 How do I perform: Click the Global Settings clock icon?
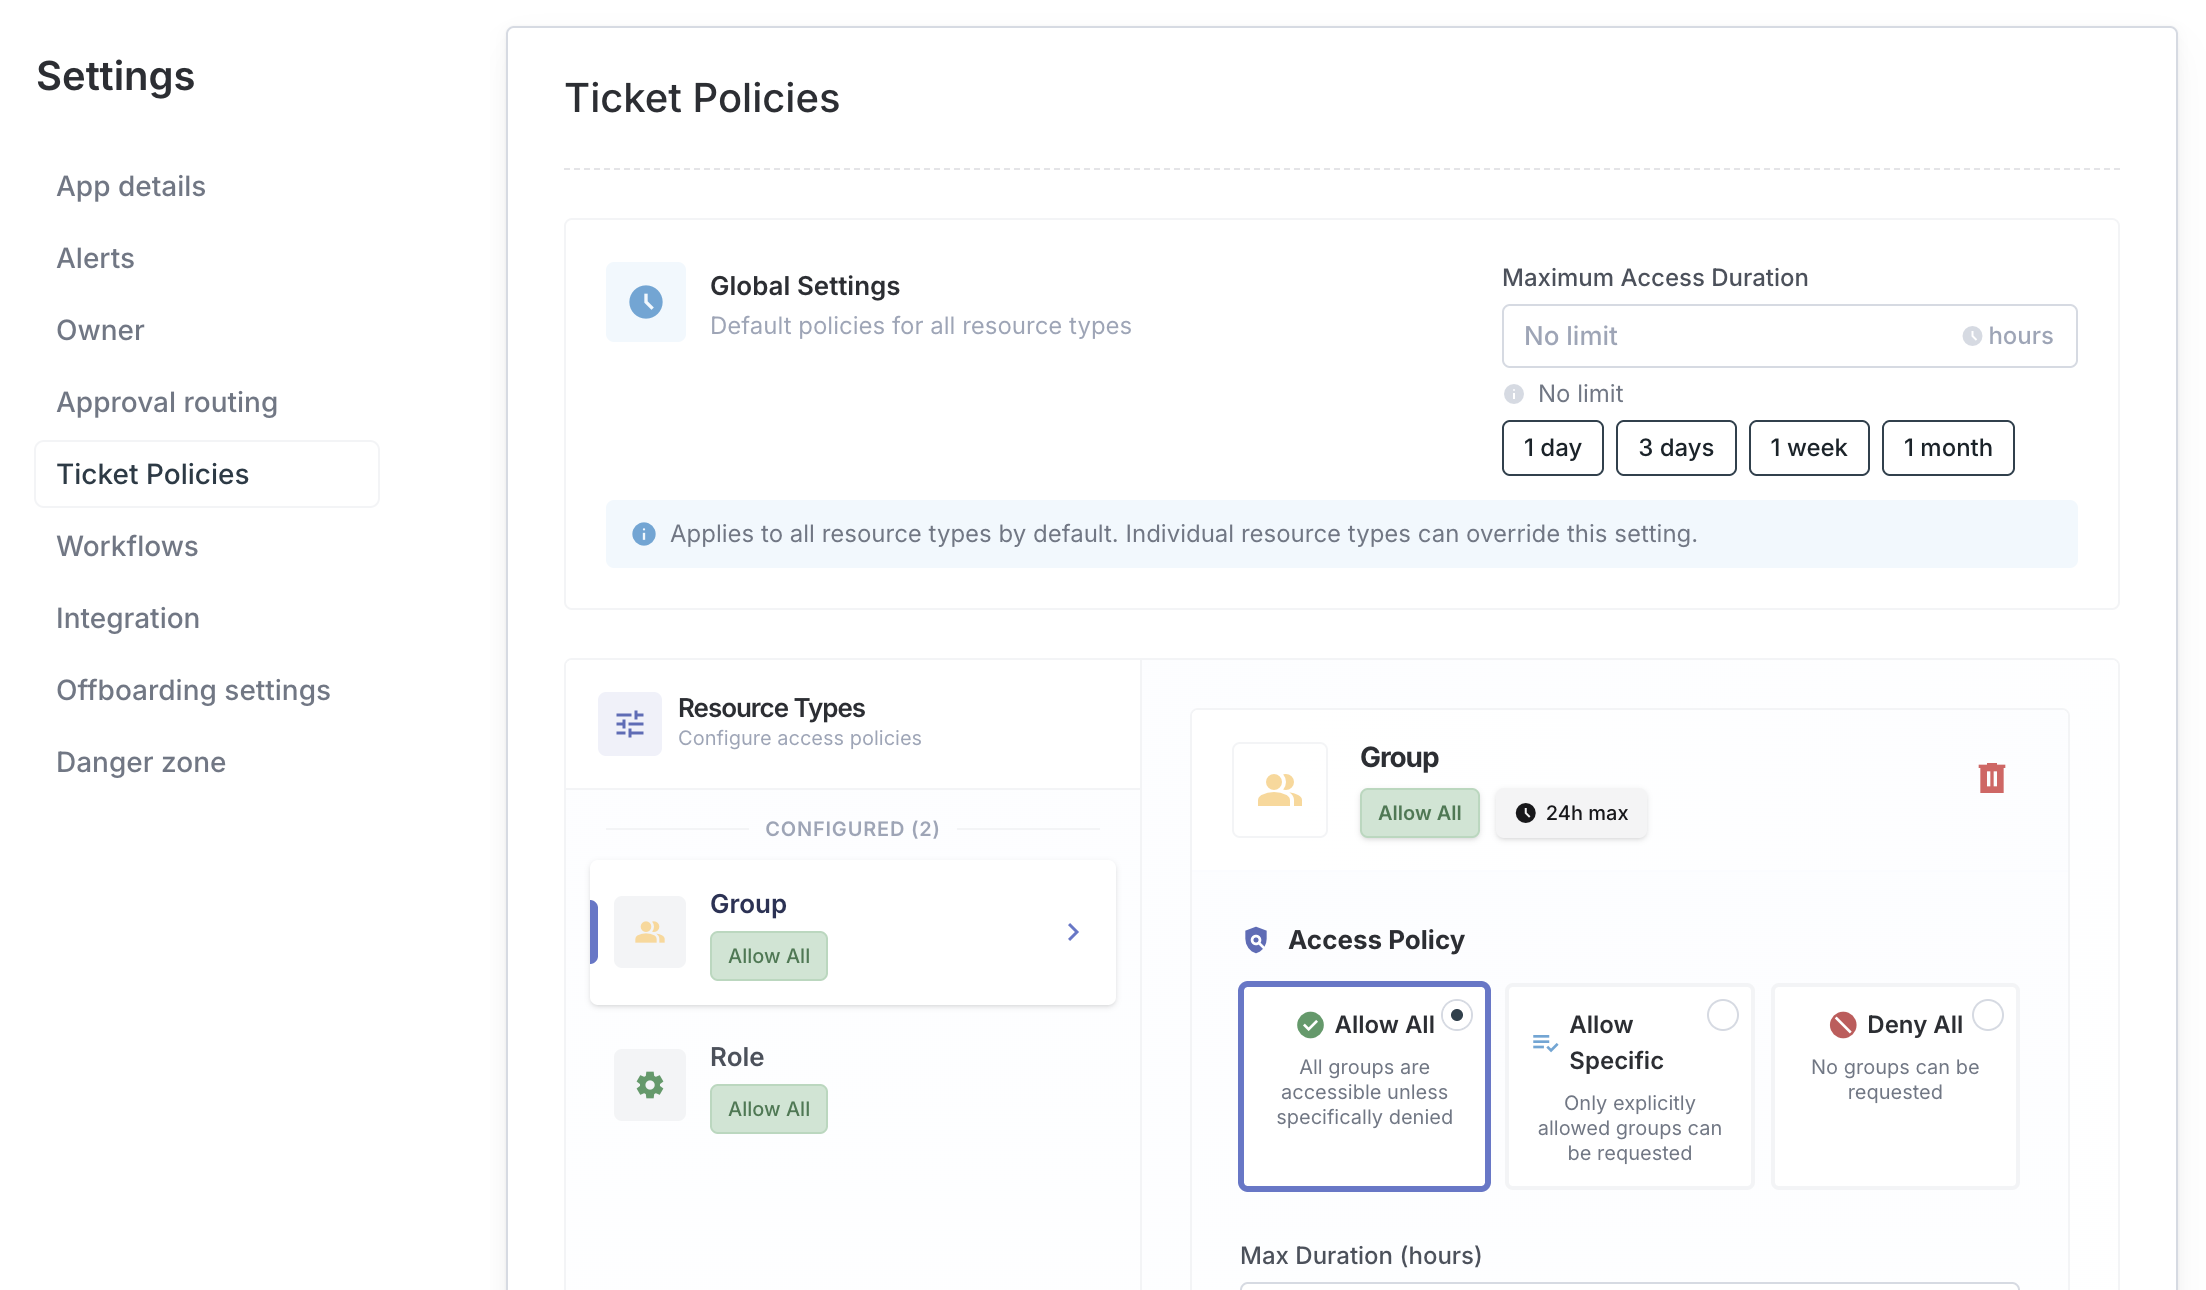pyautogui.click(x=646, y=302)
